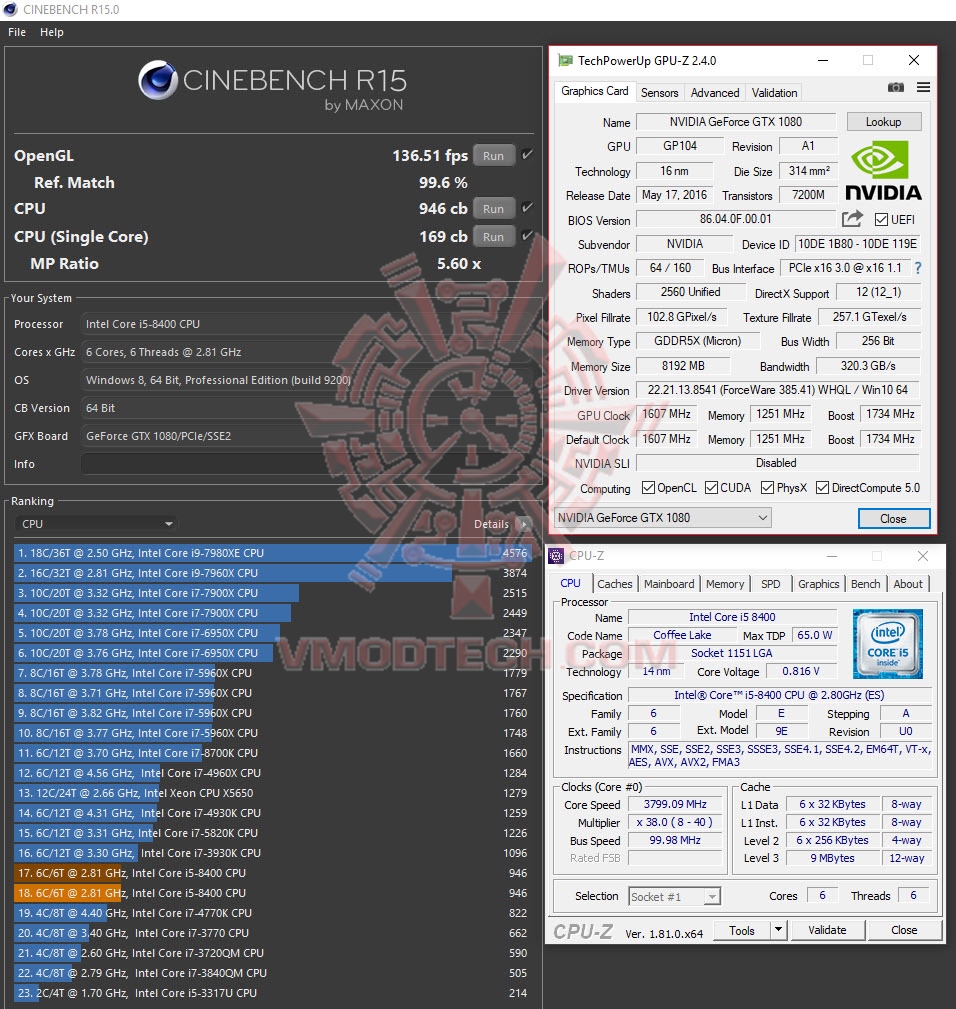Toggle the CUDA checkbox

(x=711, y=488)
